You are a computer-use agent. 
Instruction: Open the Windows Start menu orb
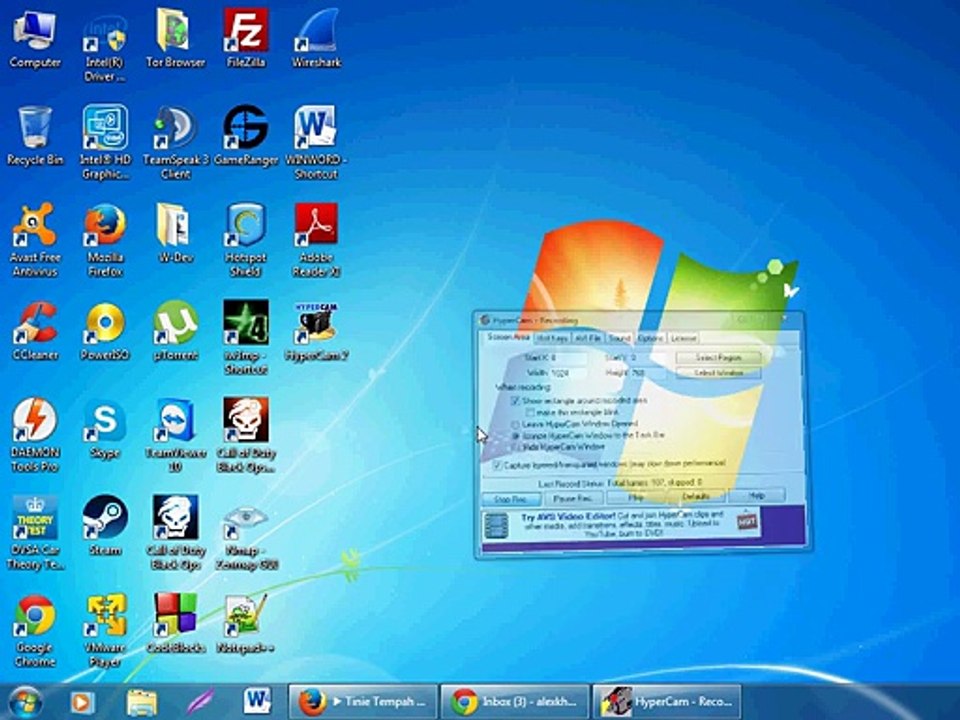click(x=26, y=702)
